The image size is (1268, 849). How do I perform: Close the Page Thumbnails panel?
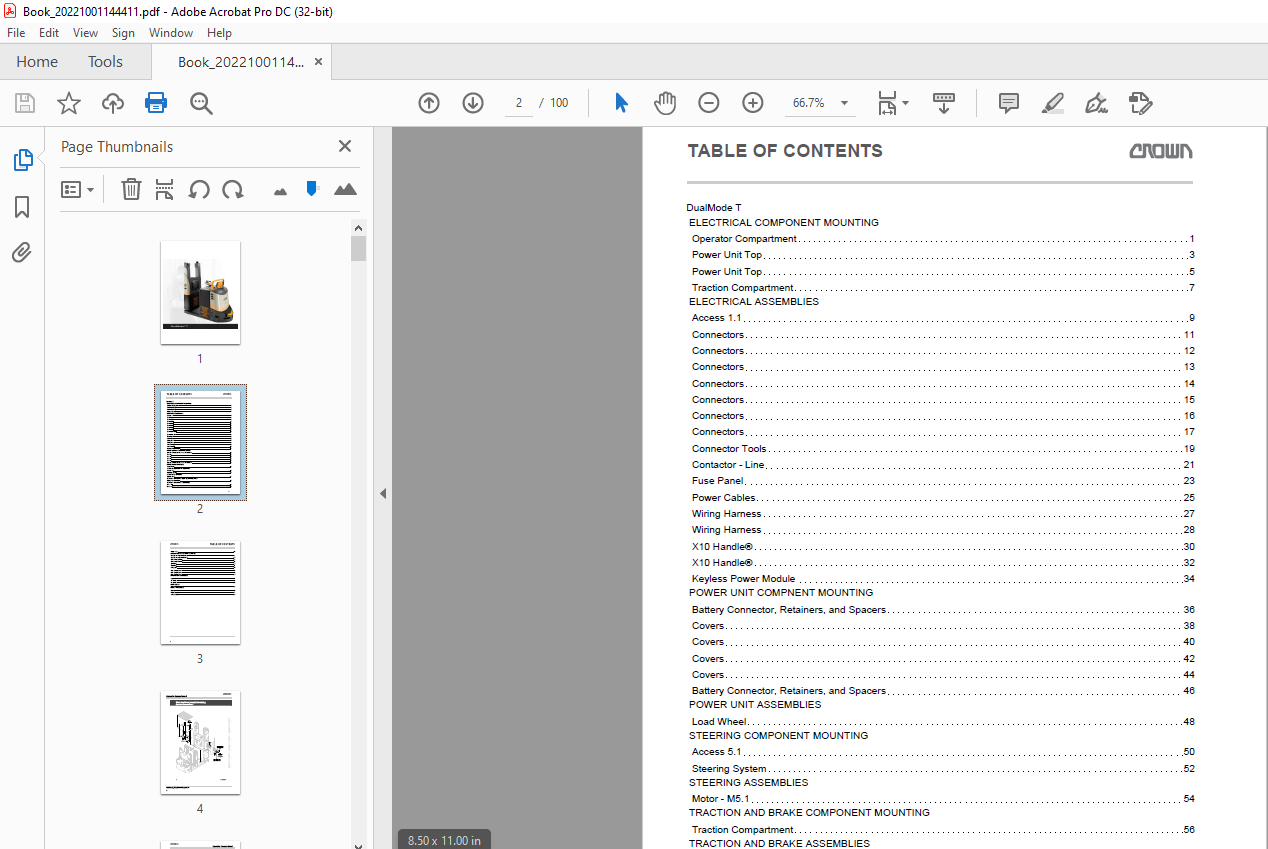pyautogui.click(x=345, y=146)
